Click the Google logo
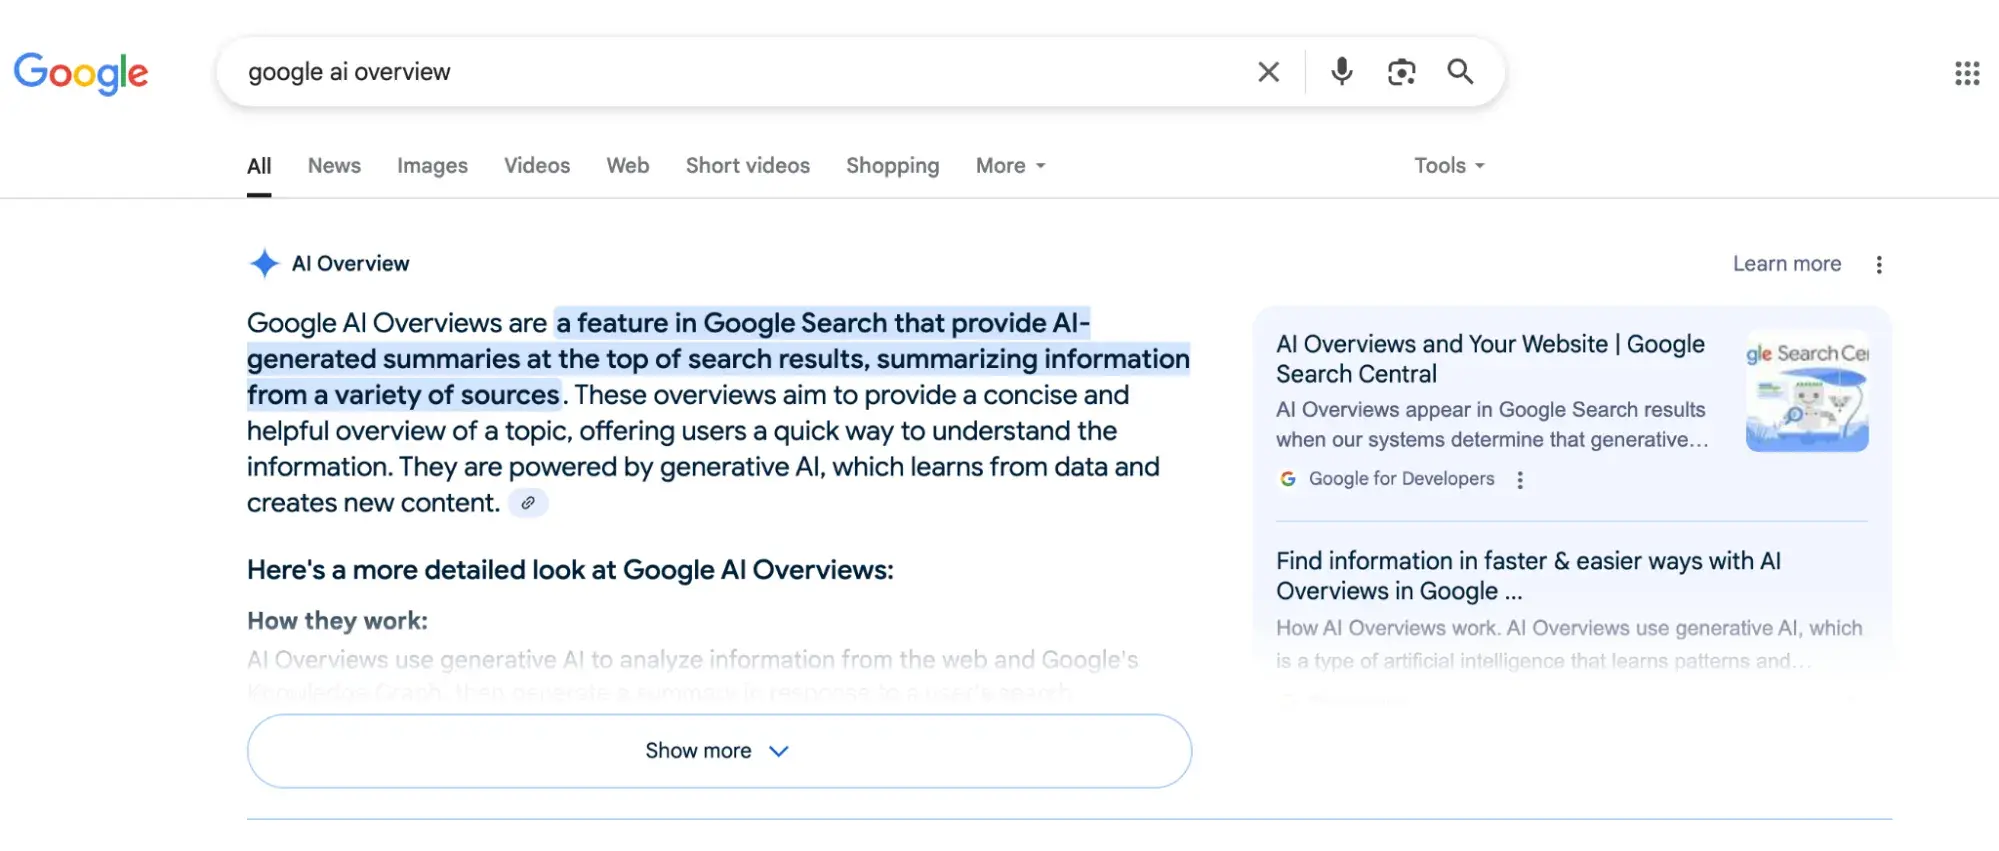The width and height of the screenshot is (1999, 851). (x=81, y=73)
